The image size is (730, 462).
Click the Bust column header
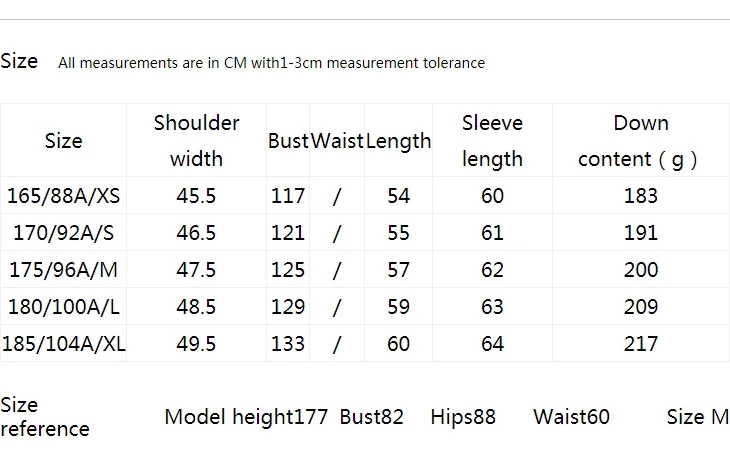click(x=288, y=141)
